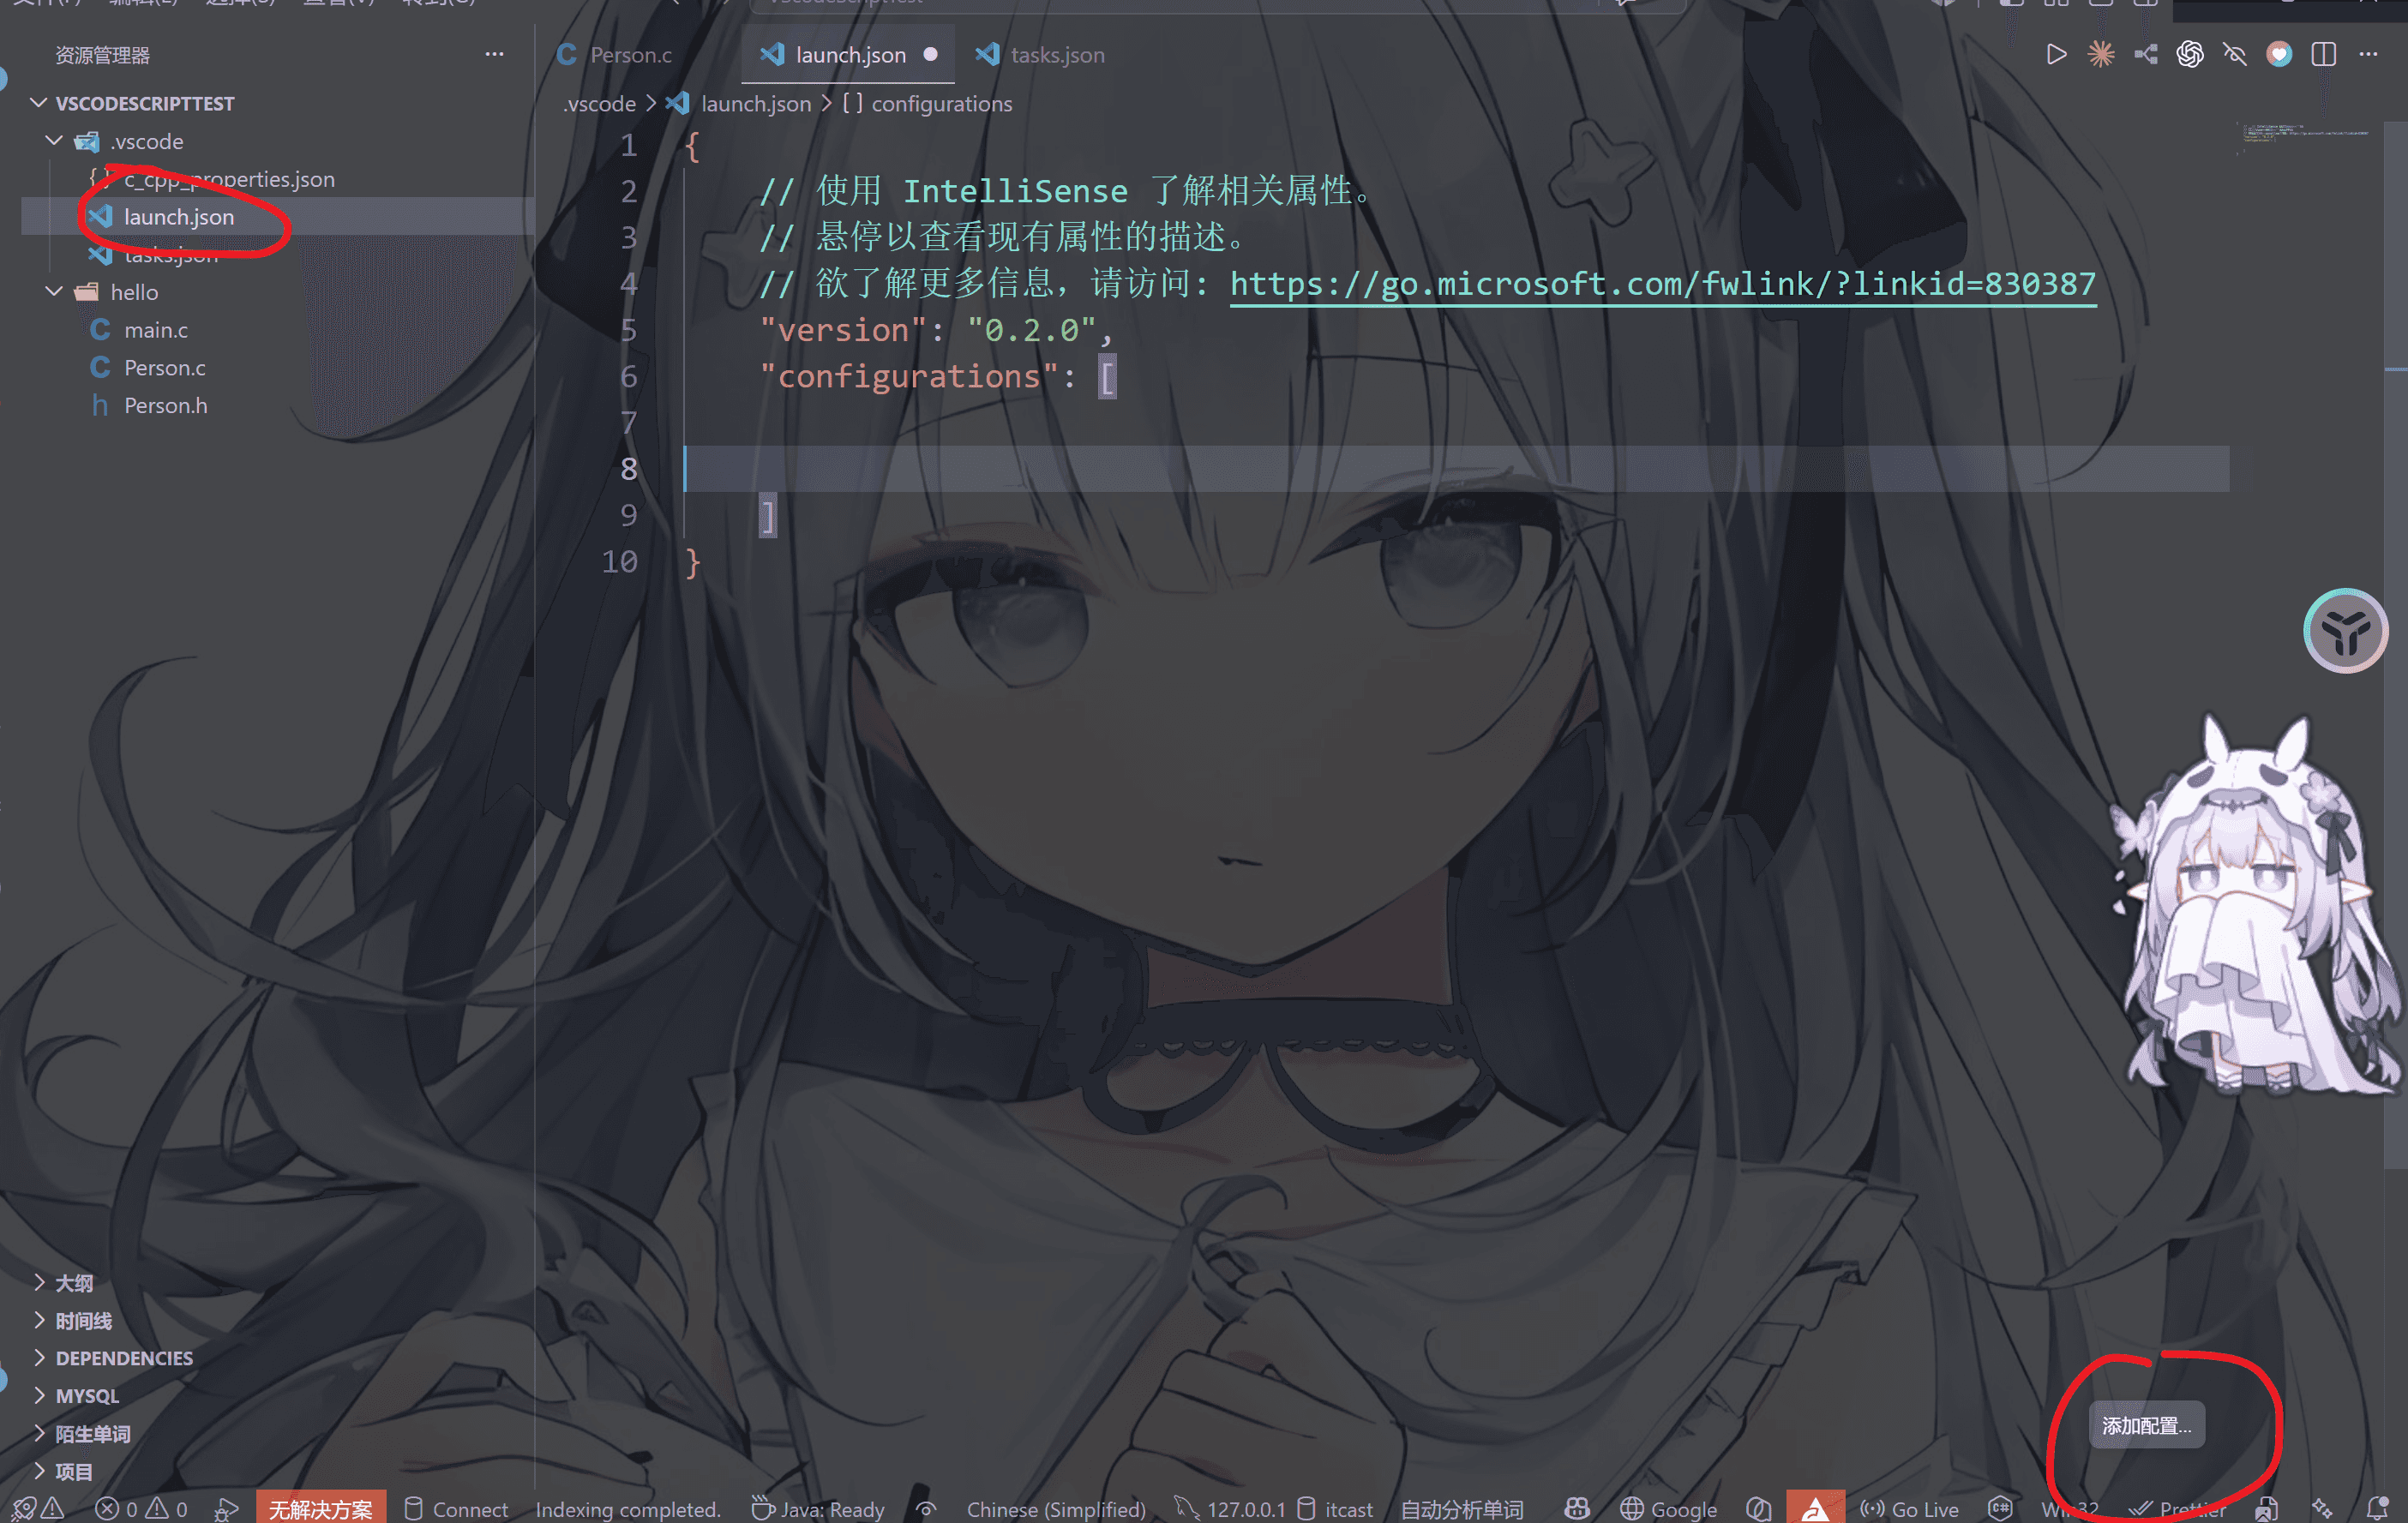Open the Copilot icon in status bar

[1577, 1509]
